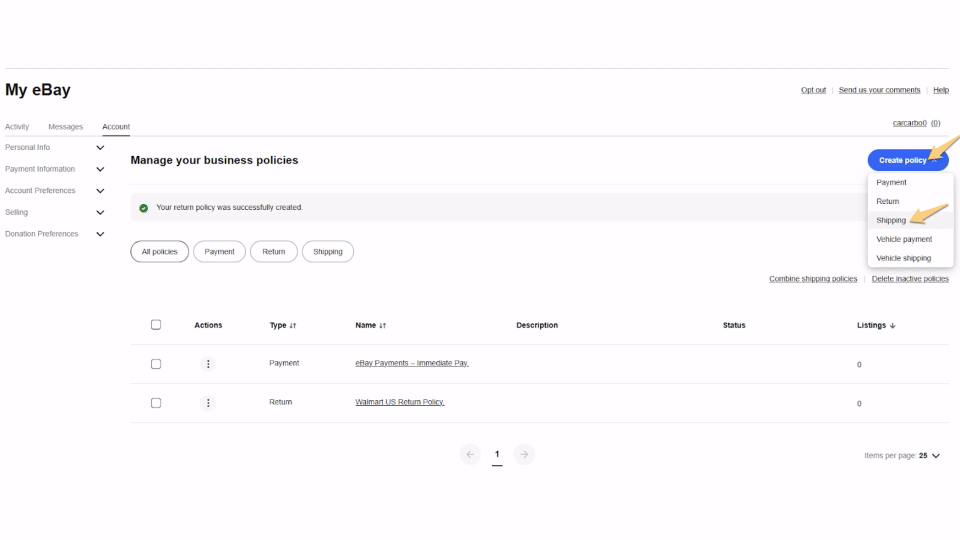960x540 pixels.
Task: Open carcarbo0 user profile link
Action: (x=910, y=123)
